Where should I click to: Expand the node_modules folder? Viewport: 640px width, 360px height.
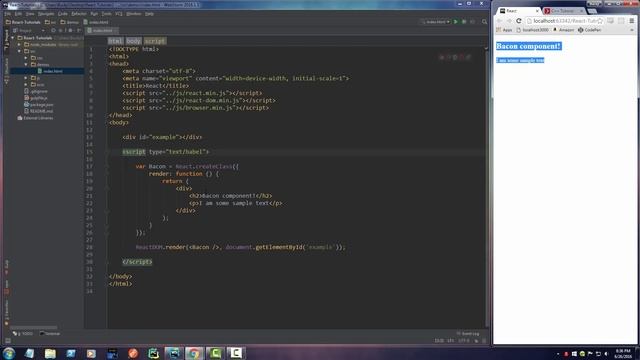tap(20, 44)
